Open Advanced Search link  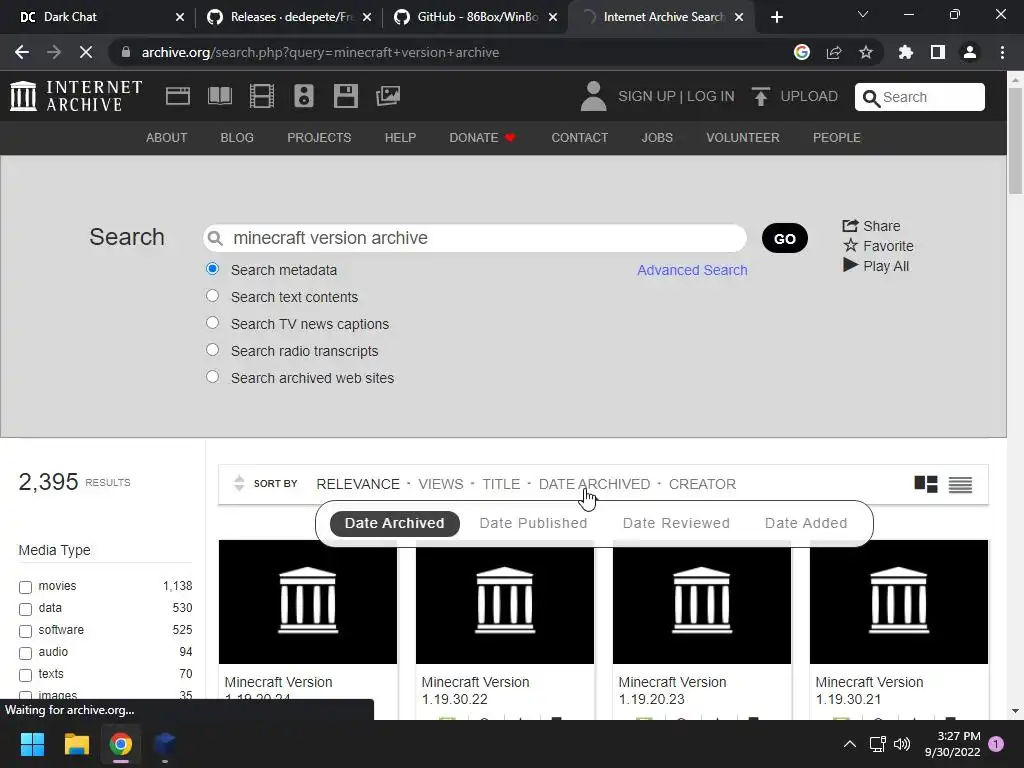pyautogui.click(x=692, y=270)
